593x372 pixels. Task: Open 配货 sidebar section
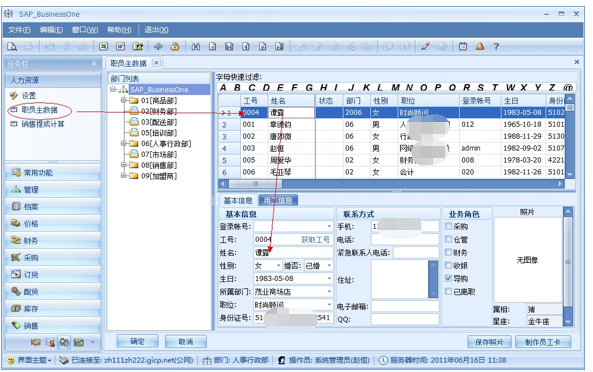(x=53, y=292)
